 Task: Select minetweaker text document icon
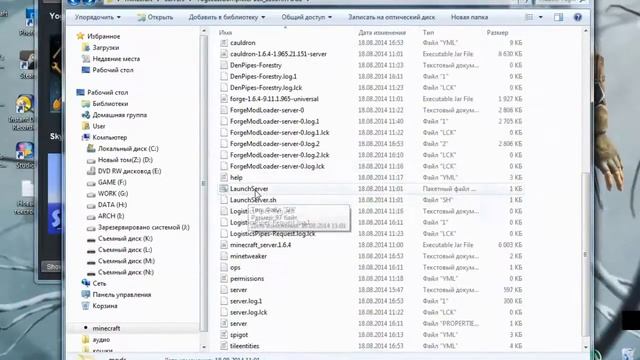tap(224, 256)
